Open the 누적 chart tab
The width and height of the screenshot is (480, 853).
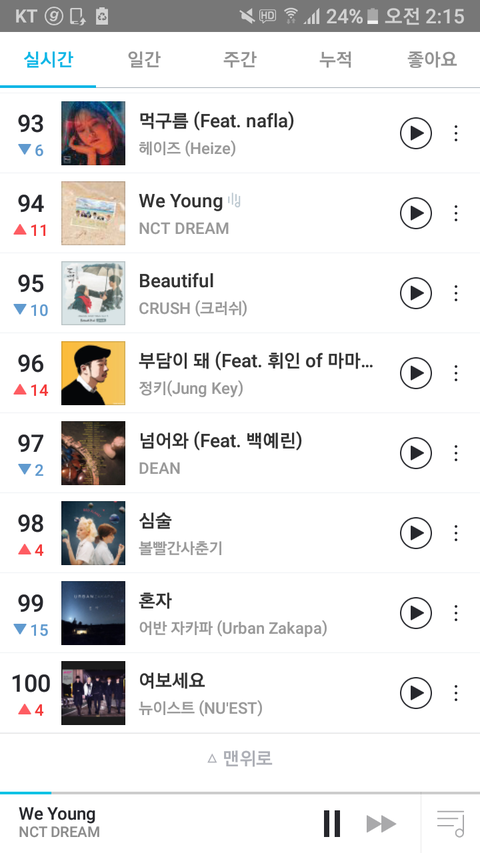click(335, 59)
